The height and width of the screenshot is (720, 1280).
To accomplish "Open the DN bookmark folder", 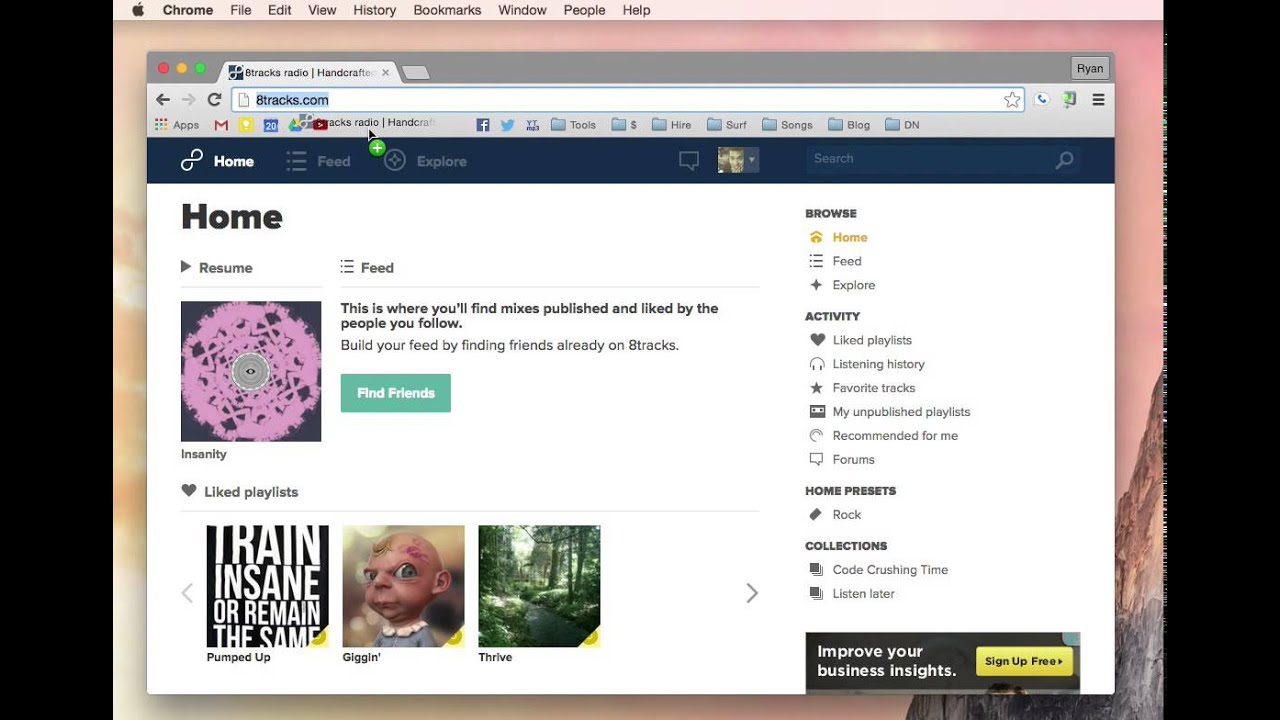I will pos(902,125).
